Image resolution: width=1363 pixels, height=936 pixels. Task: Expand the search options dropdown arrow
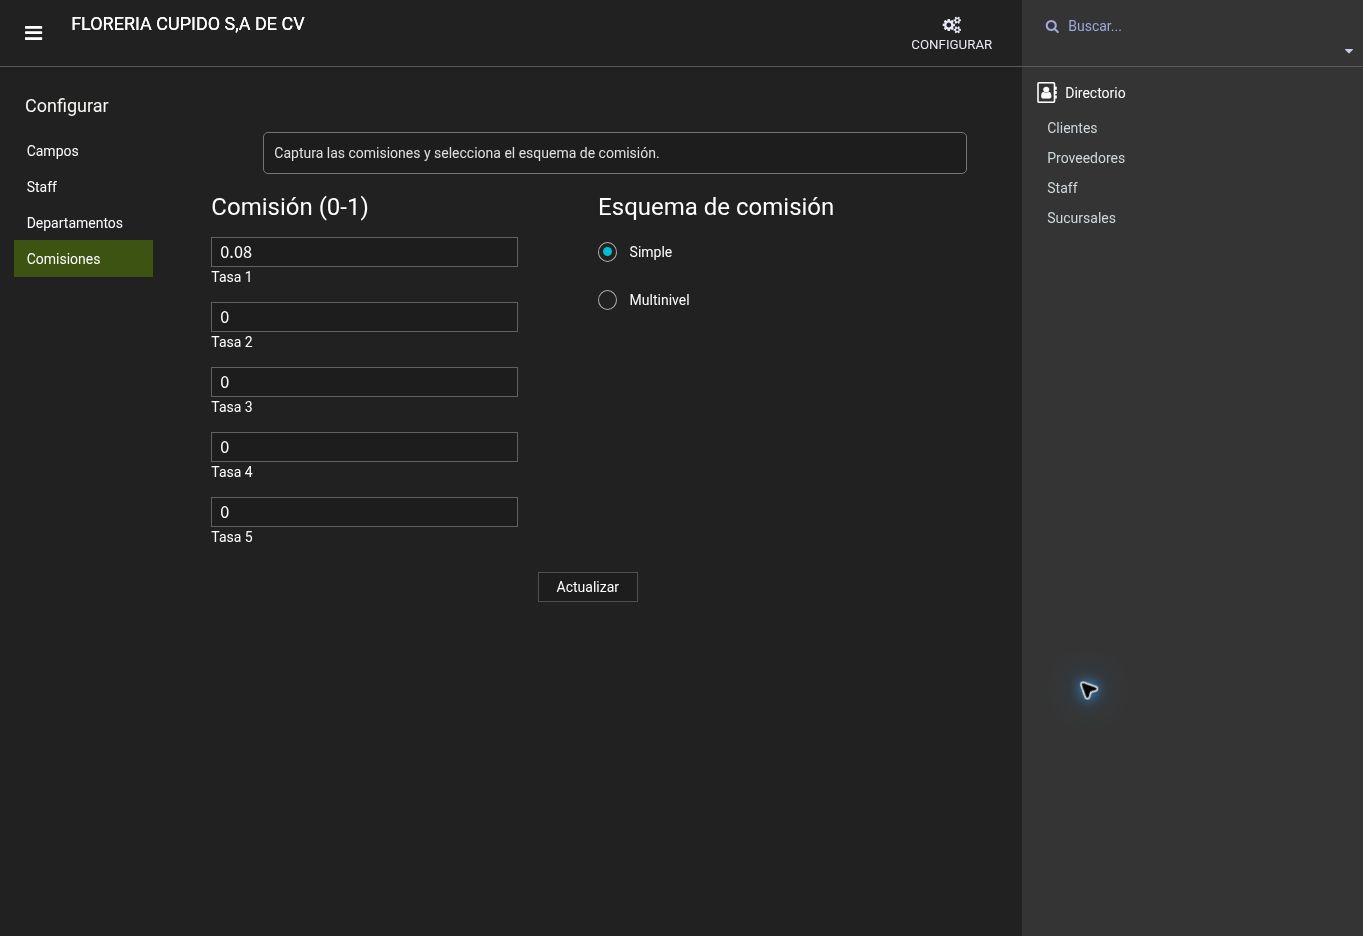(1348, 51)
